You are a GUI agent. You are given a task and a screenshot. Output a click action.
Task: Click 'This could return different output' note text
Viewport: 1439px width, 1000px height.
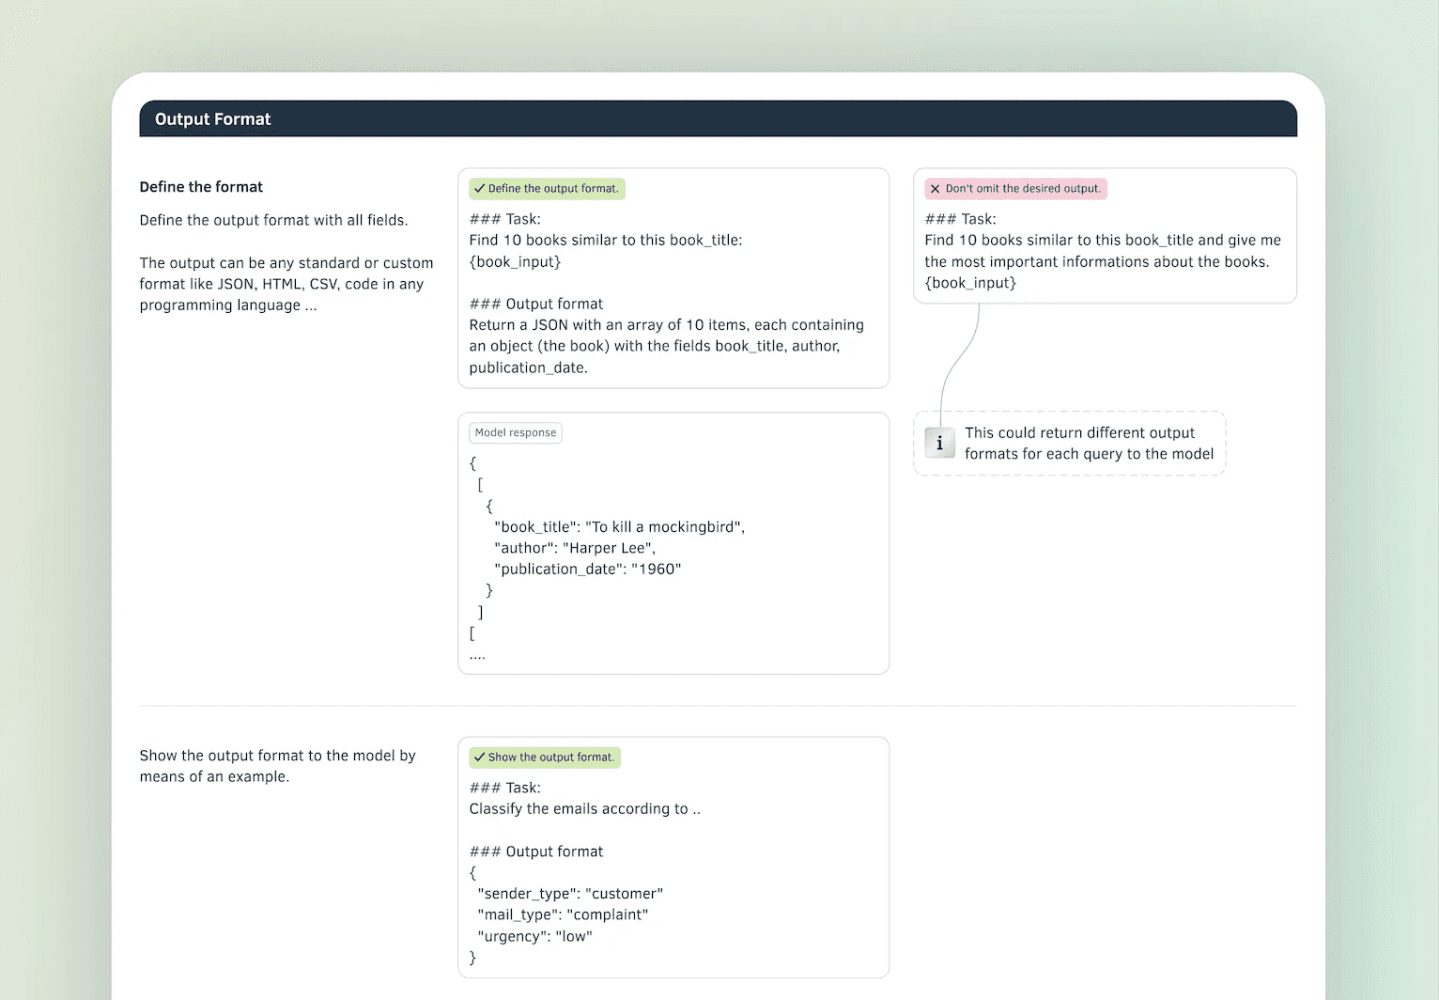pos(1080,433)
